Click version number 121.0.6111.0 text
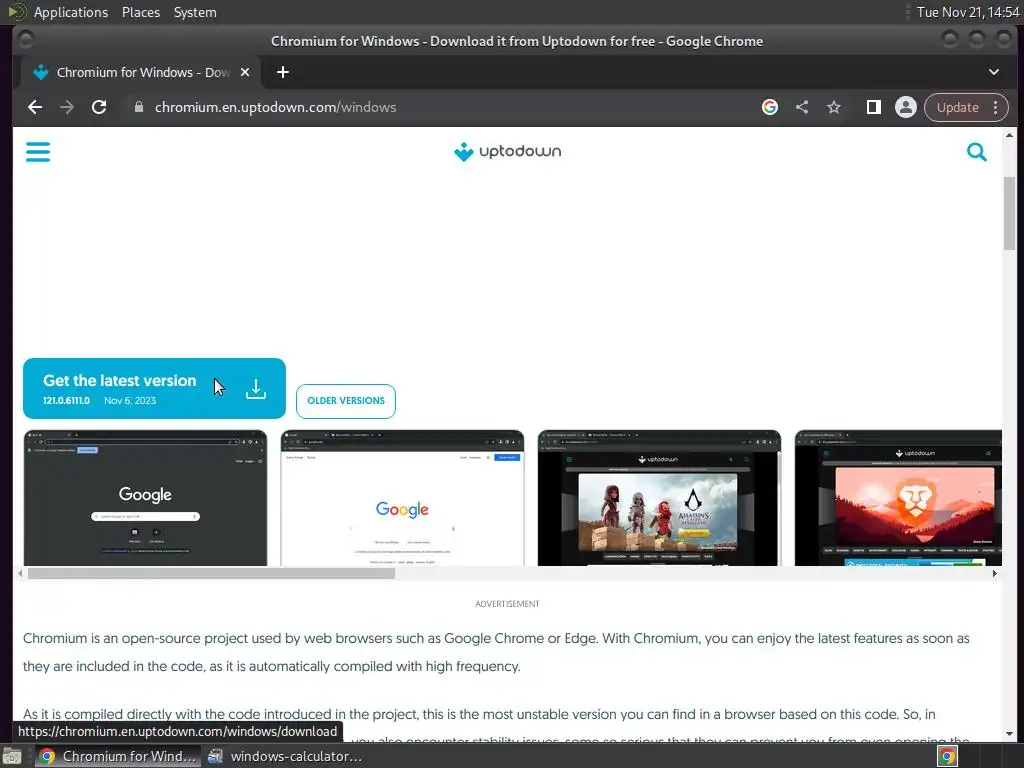This screenshot has height=768, width=1024. (x=66, y=400)
